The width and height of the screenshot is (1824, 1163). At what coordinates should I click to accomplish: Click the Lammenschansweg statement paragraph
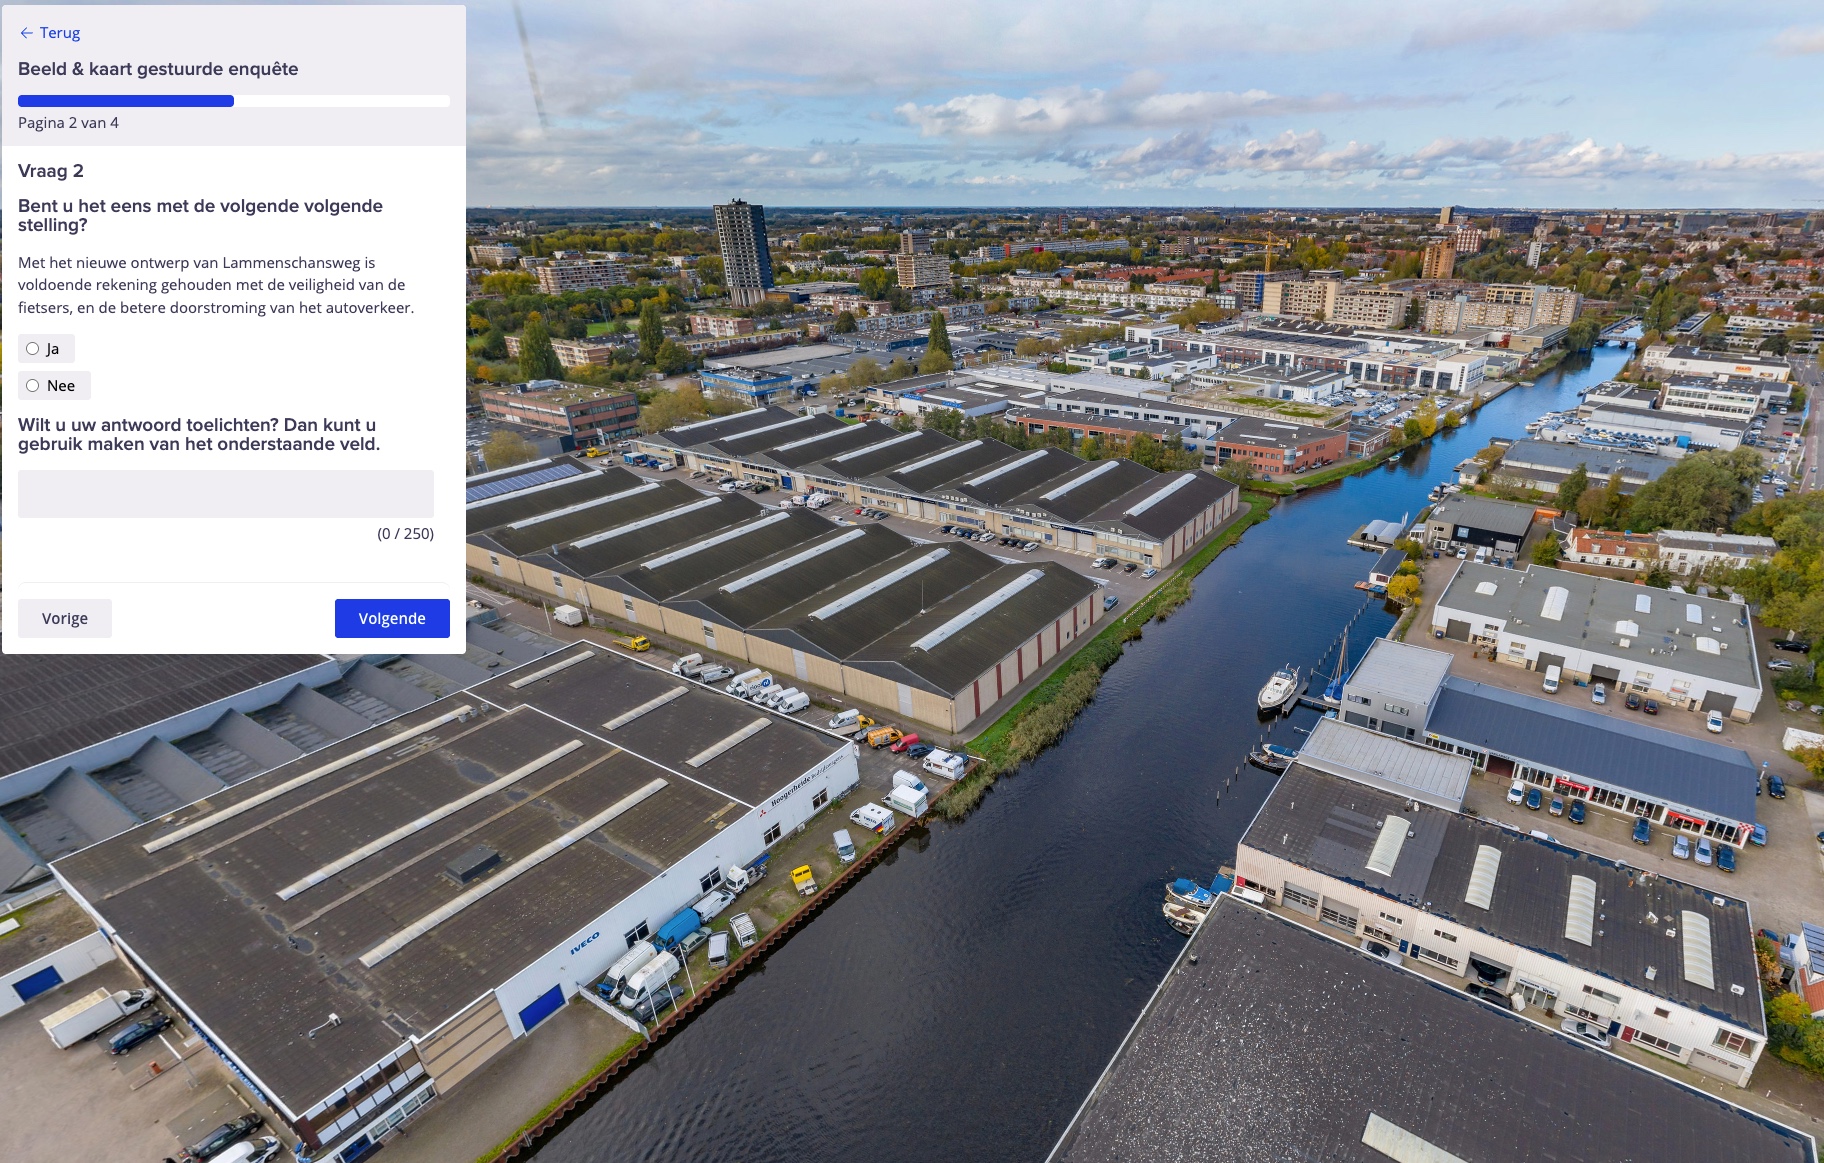[x=216, y=285]
